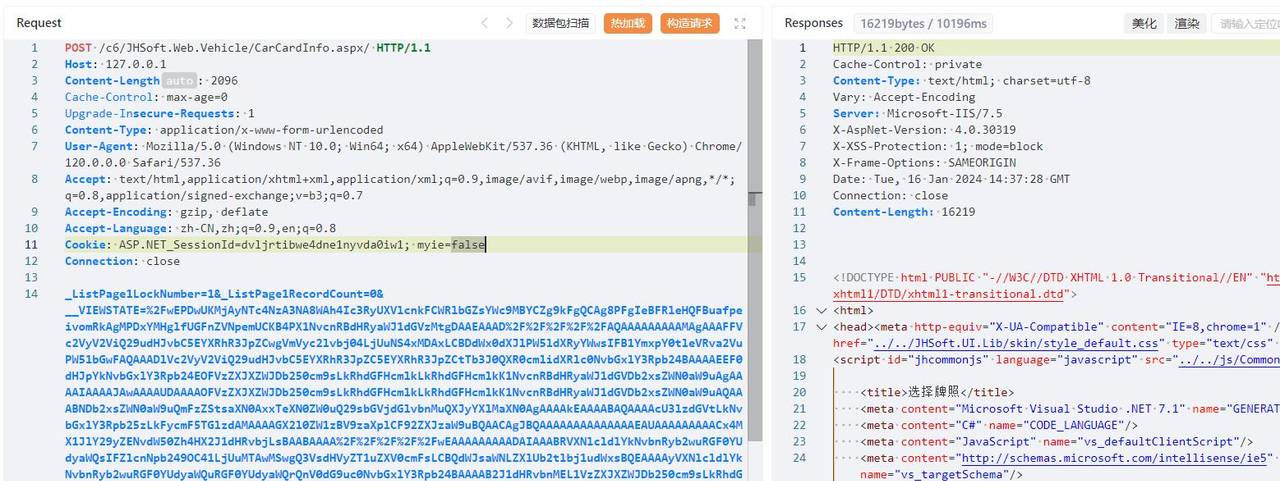Image resolution: width=1280 pixels, height=481 pixels.
Task: Place cursor on the Cookie header line
Action: [x=300, y=245]
